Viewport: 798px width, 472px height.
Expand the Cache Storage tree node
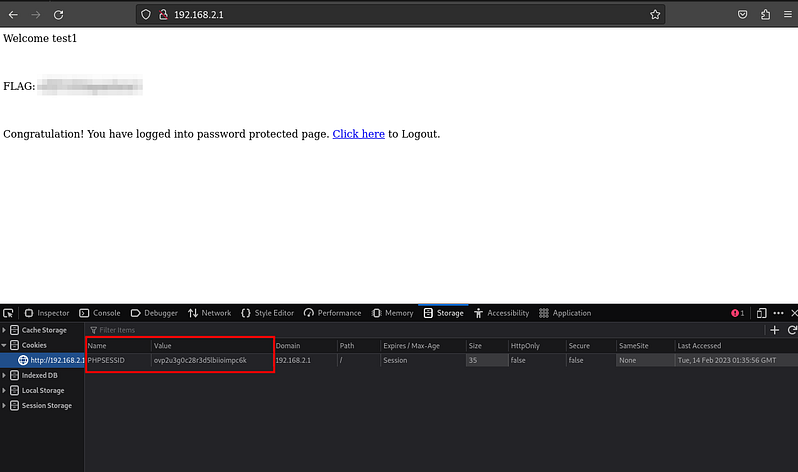(4, 330)
